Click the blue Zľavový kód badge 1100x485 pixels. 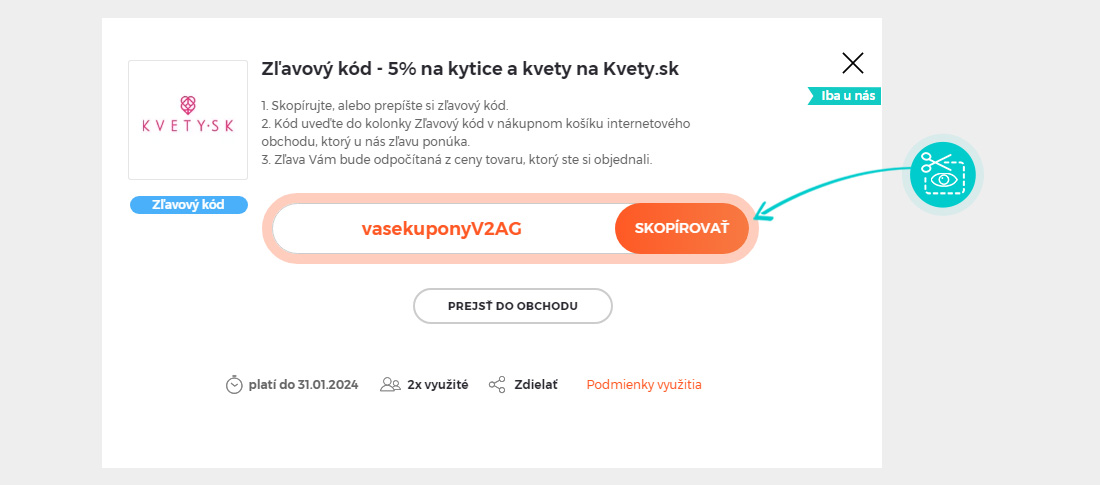point(189,205)
